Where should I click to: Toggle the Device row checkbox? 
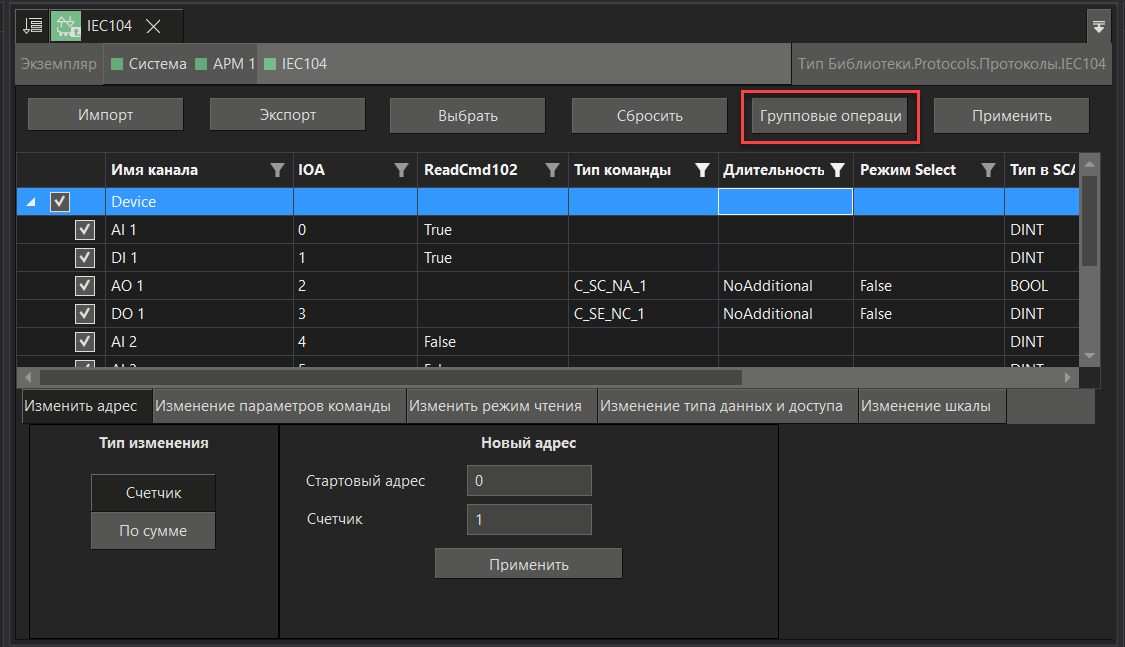pyautogui.click(x=60, y=202)
